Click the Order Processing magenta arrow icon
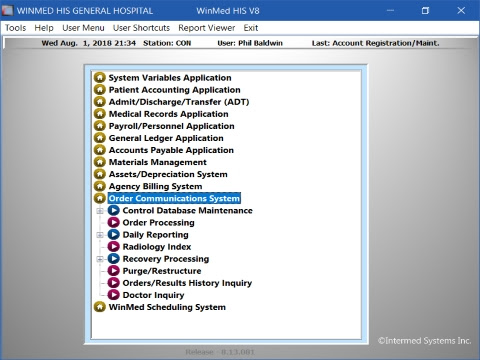 (x=113, y=222)
